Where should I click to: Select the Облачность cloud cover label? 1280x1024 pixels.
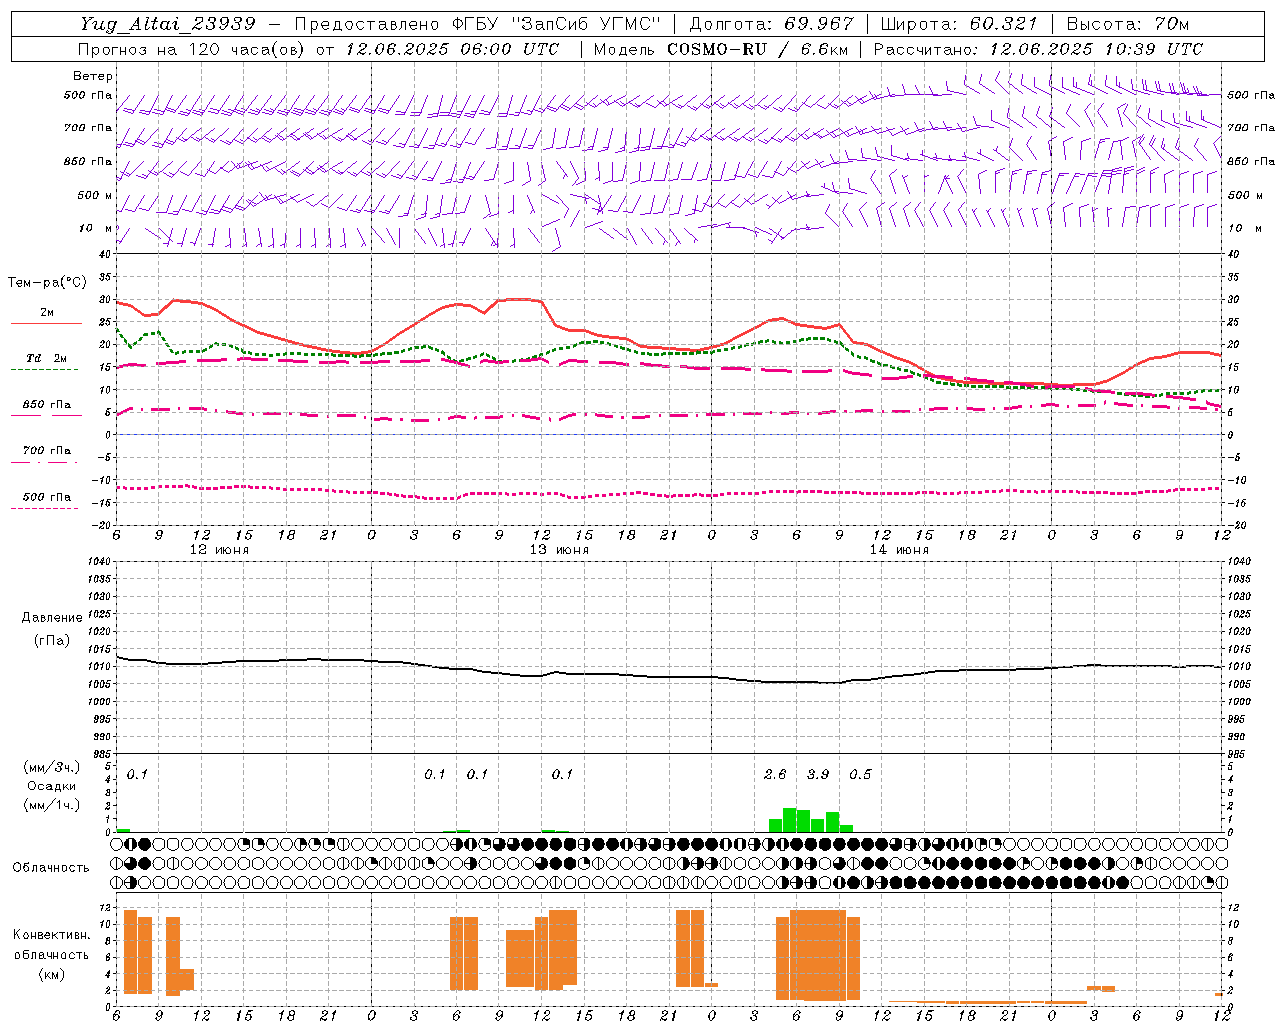coord(51,868)
